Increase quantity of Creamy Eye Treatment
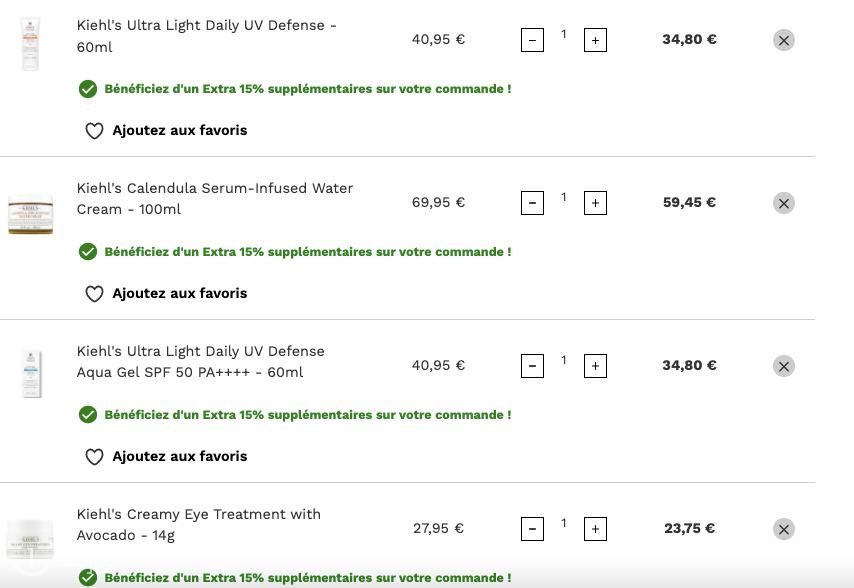 click(x=595, y=529)
